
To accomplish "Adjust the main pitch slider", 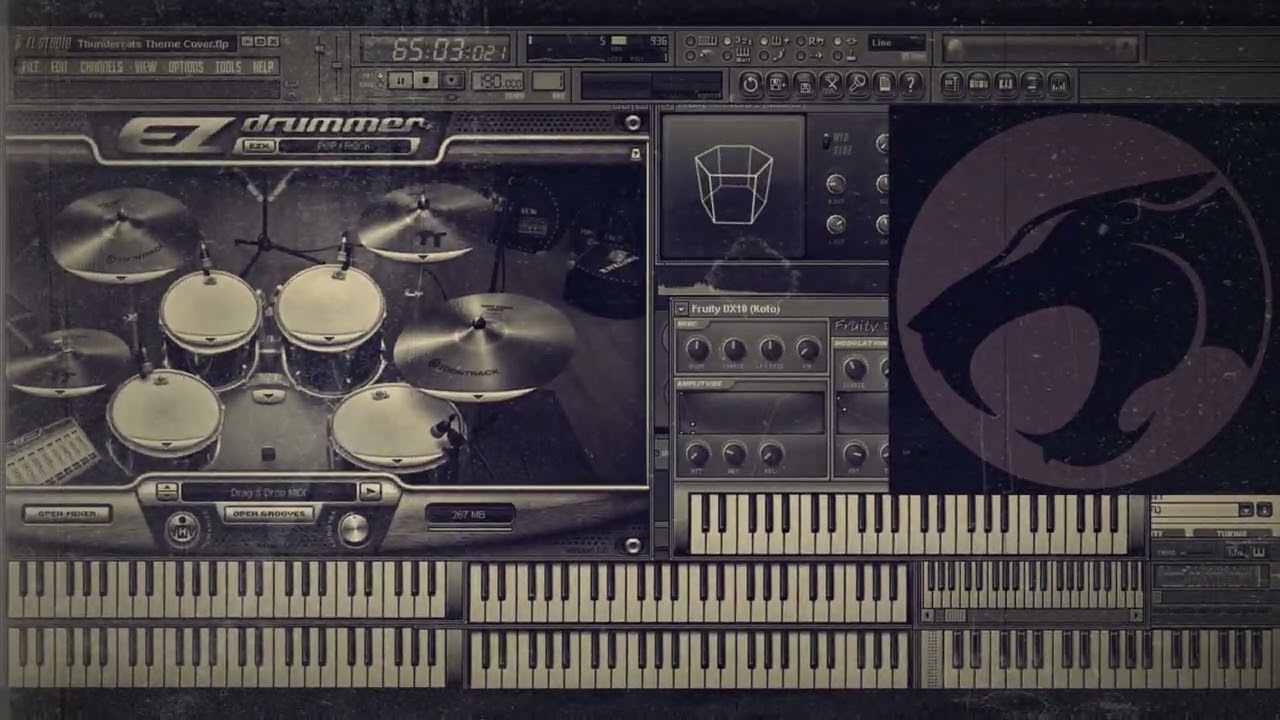I will tap(337, 65).
